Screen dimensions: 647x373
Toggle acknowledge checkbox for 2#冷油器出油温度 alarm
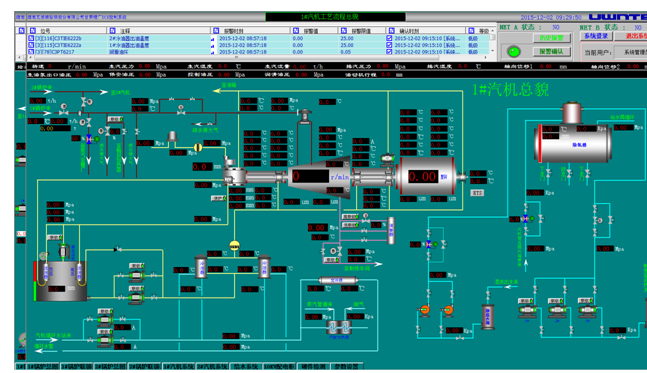click(x=389, y=38)
